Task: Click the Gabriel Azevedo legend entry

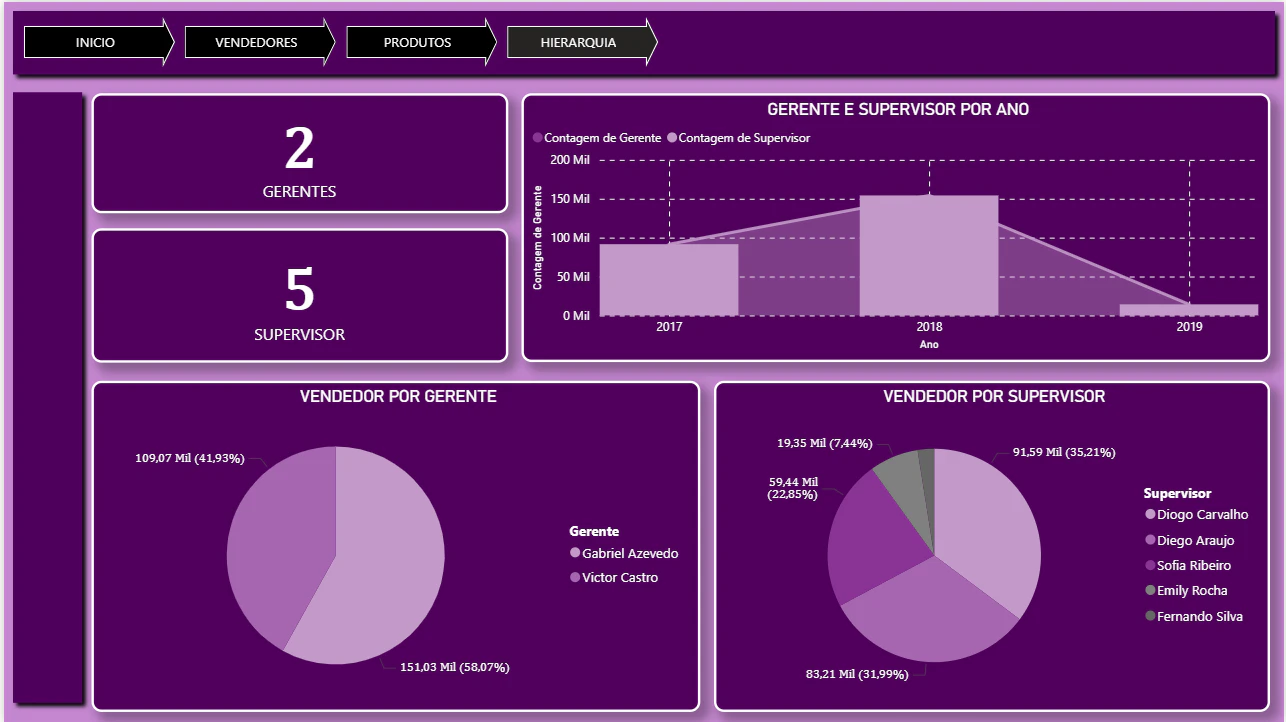Action: point(624,553)
